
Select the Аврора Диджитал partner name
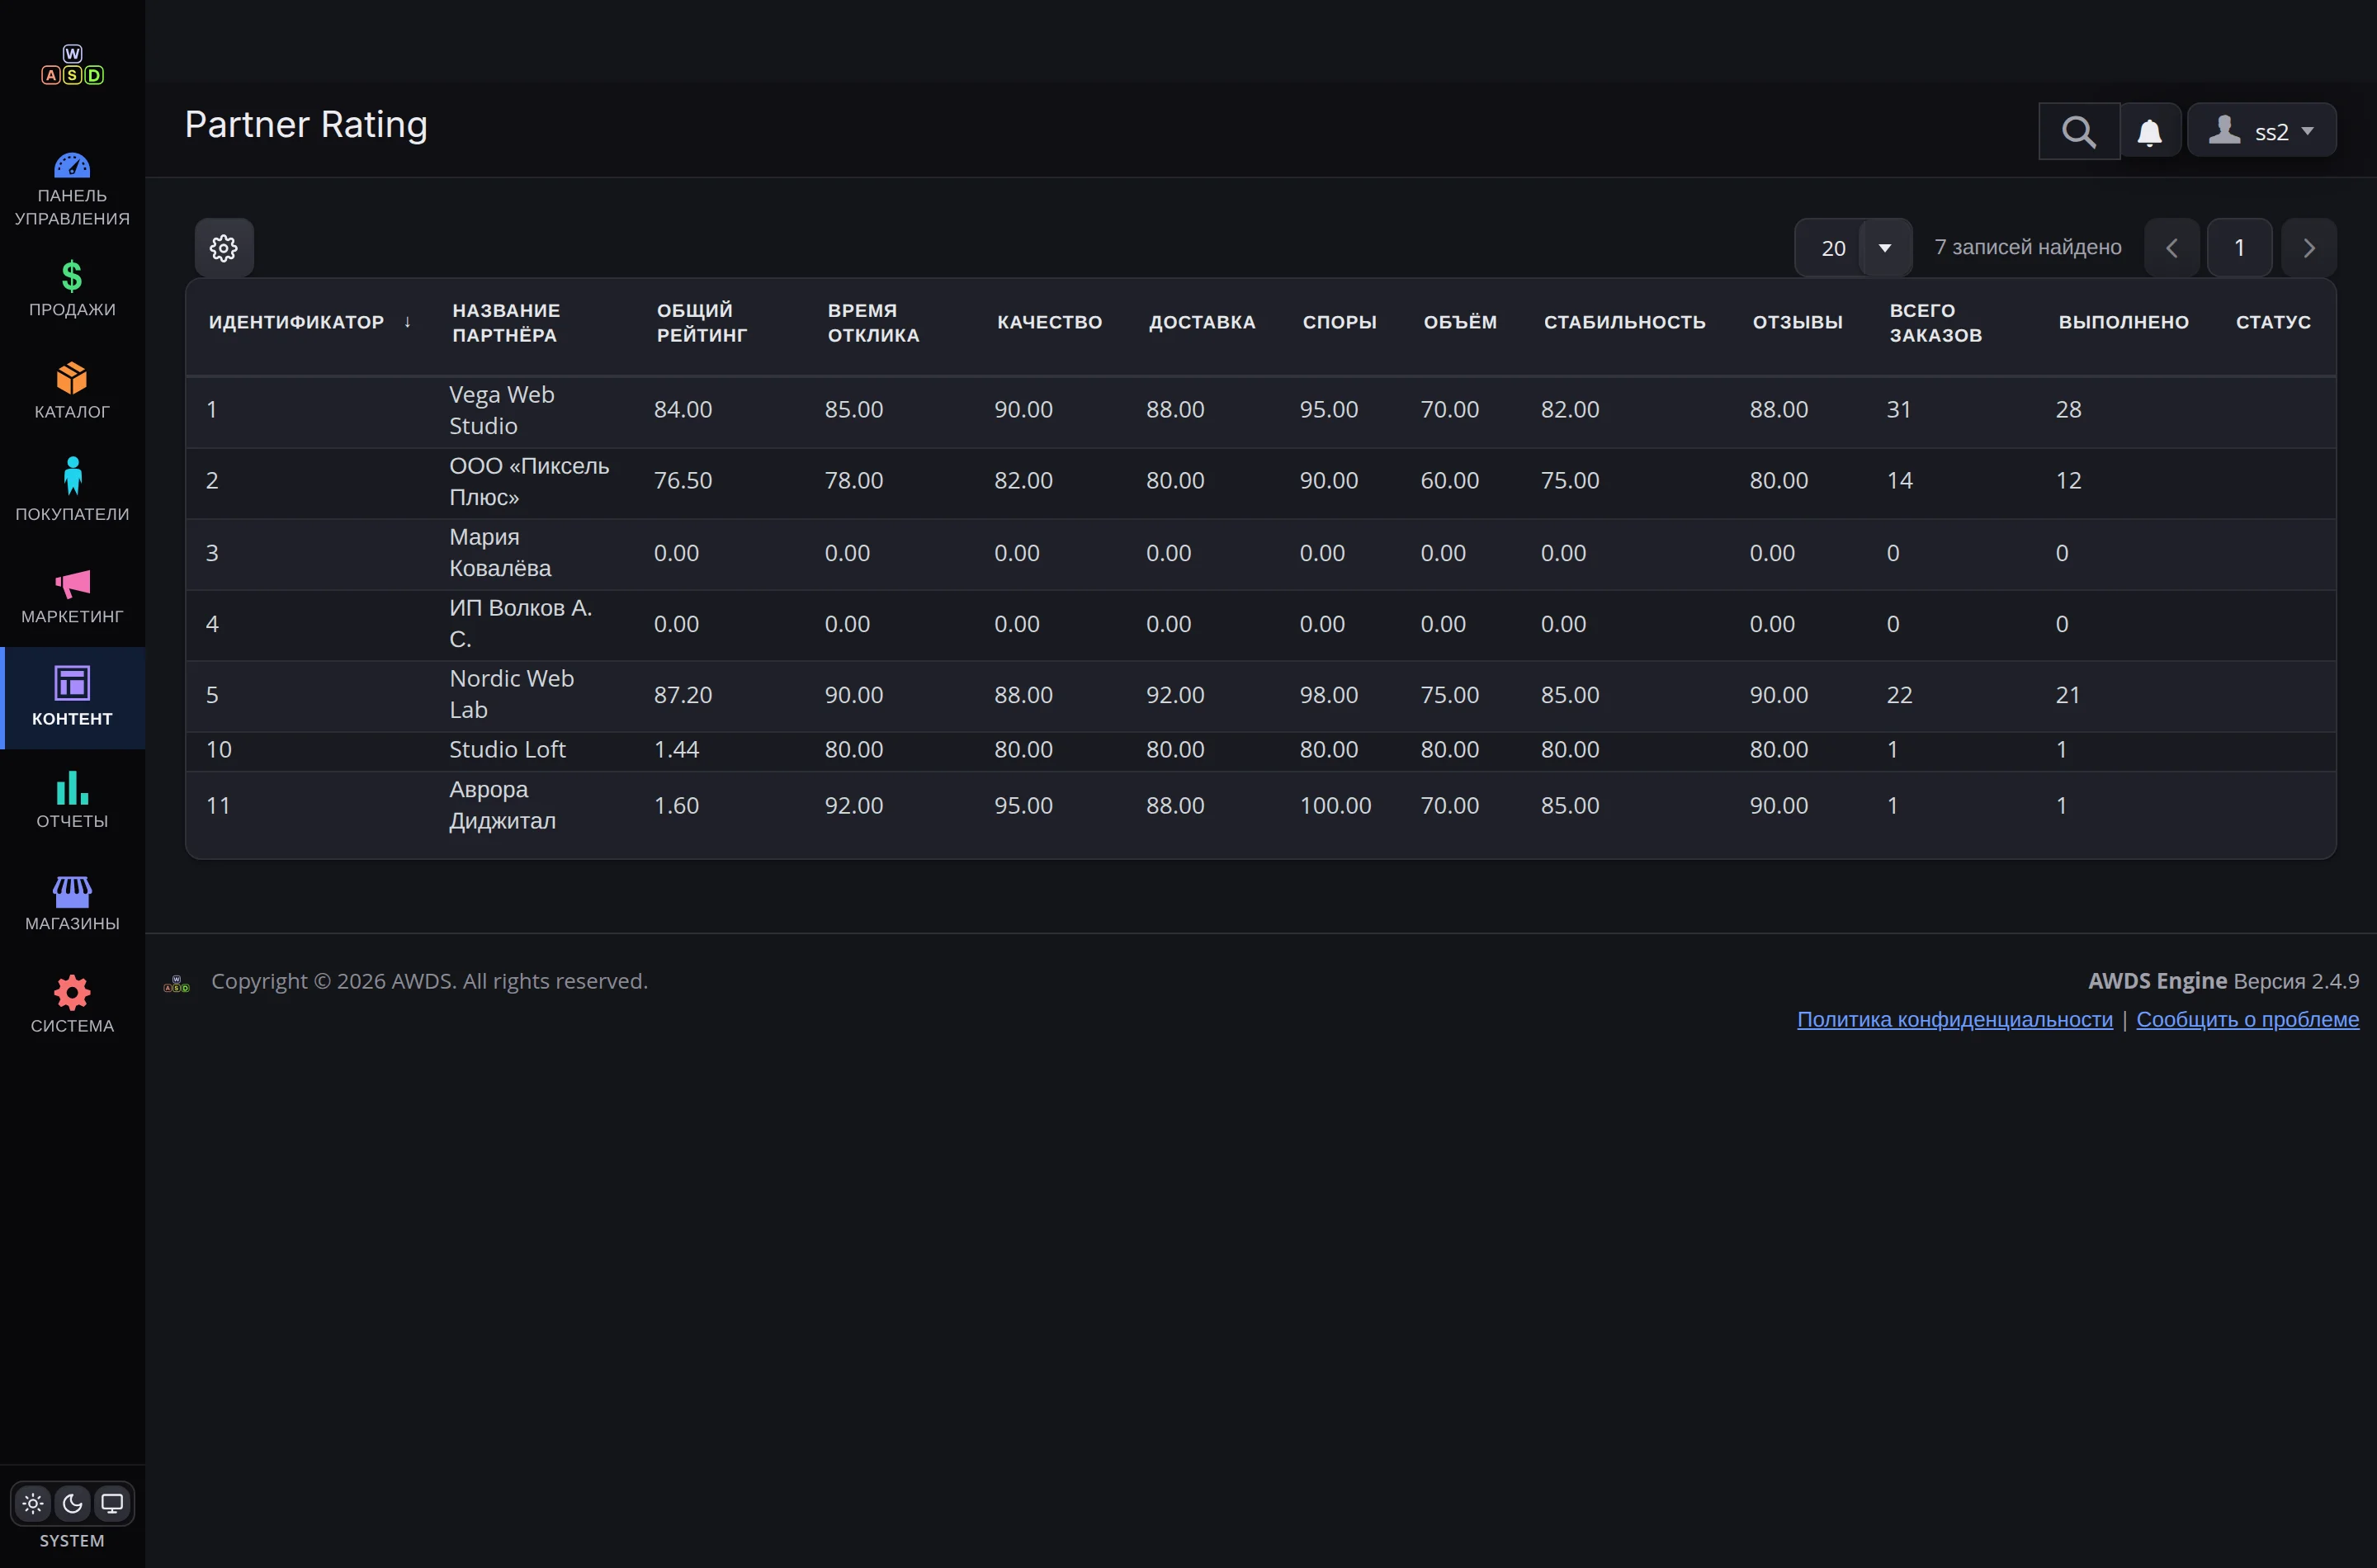(502, 805)
